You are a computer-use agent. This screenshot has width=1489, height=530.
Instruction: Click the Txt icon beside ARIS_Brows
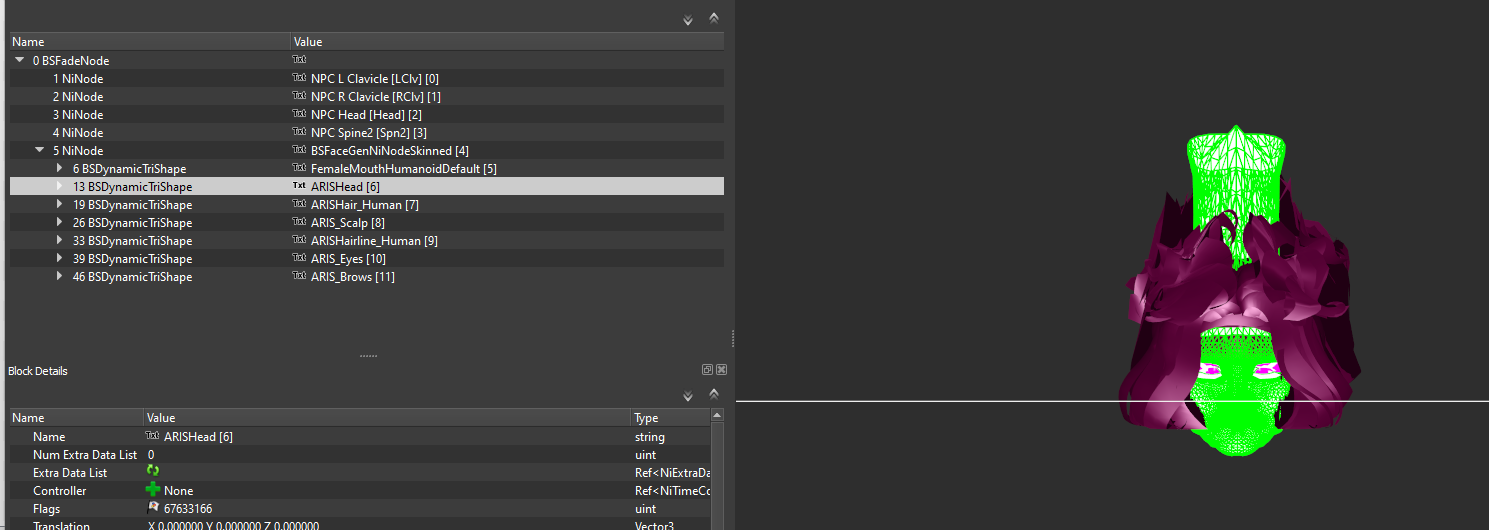coord(299,276)
